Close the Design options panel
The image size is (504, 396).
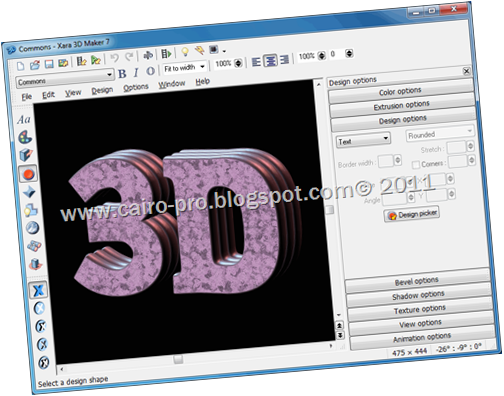click(x=466, y=71)
